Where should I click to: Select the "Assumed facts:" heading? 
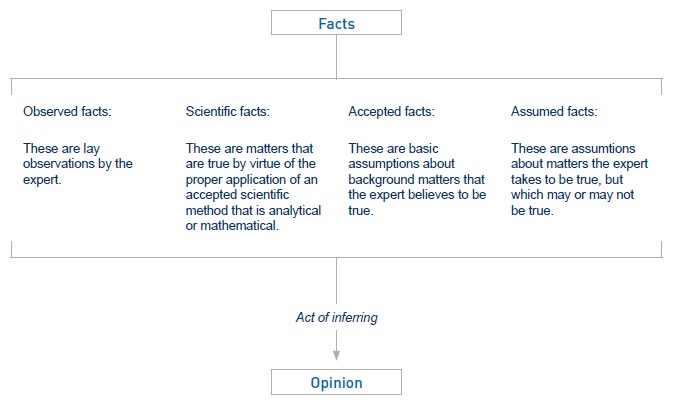(x=553, y=110)
